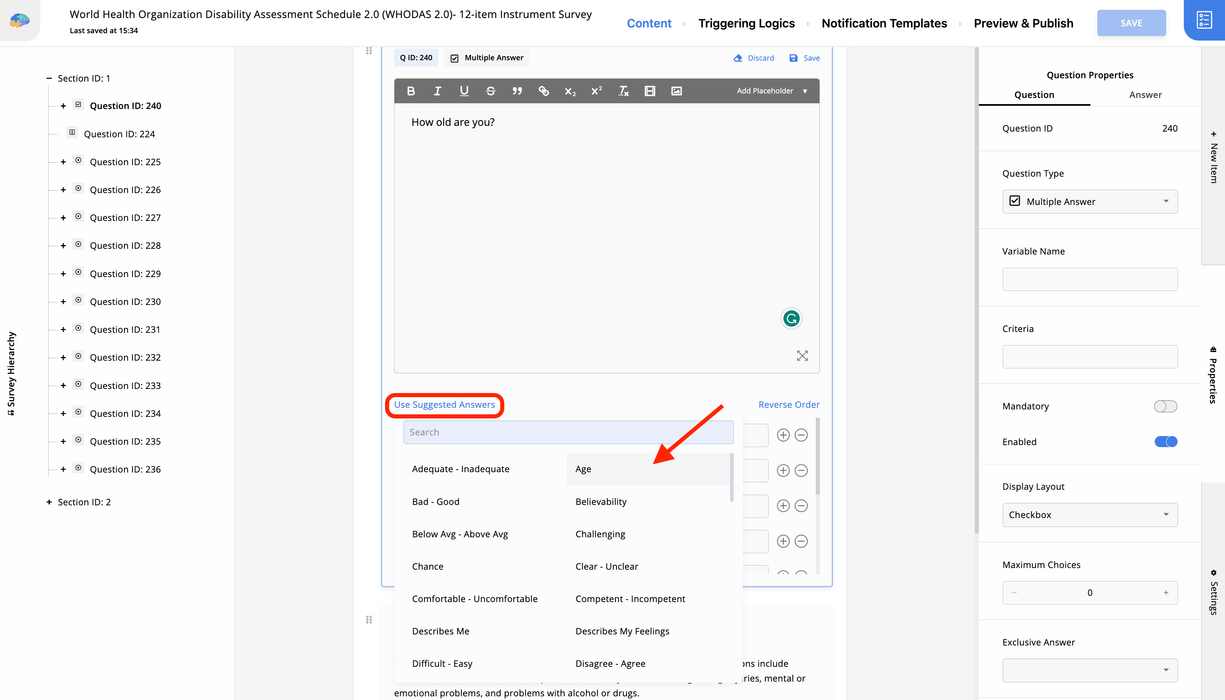This screenshot has width=1225, height=700.
Task: Turn on the Mandatory toggle
Action: 1165,407
